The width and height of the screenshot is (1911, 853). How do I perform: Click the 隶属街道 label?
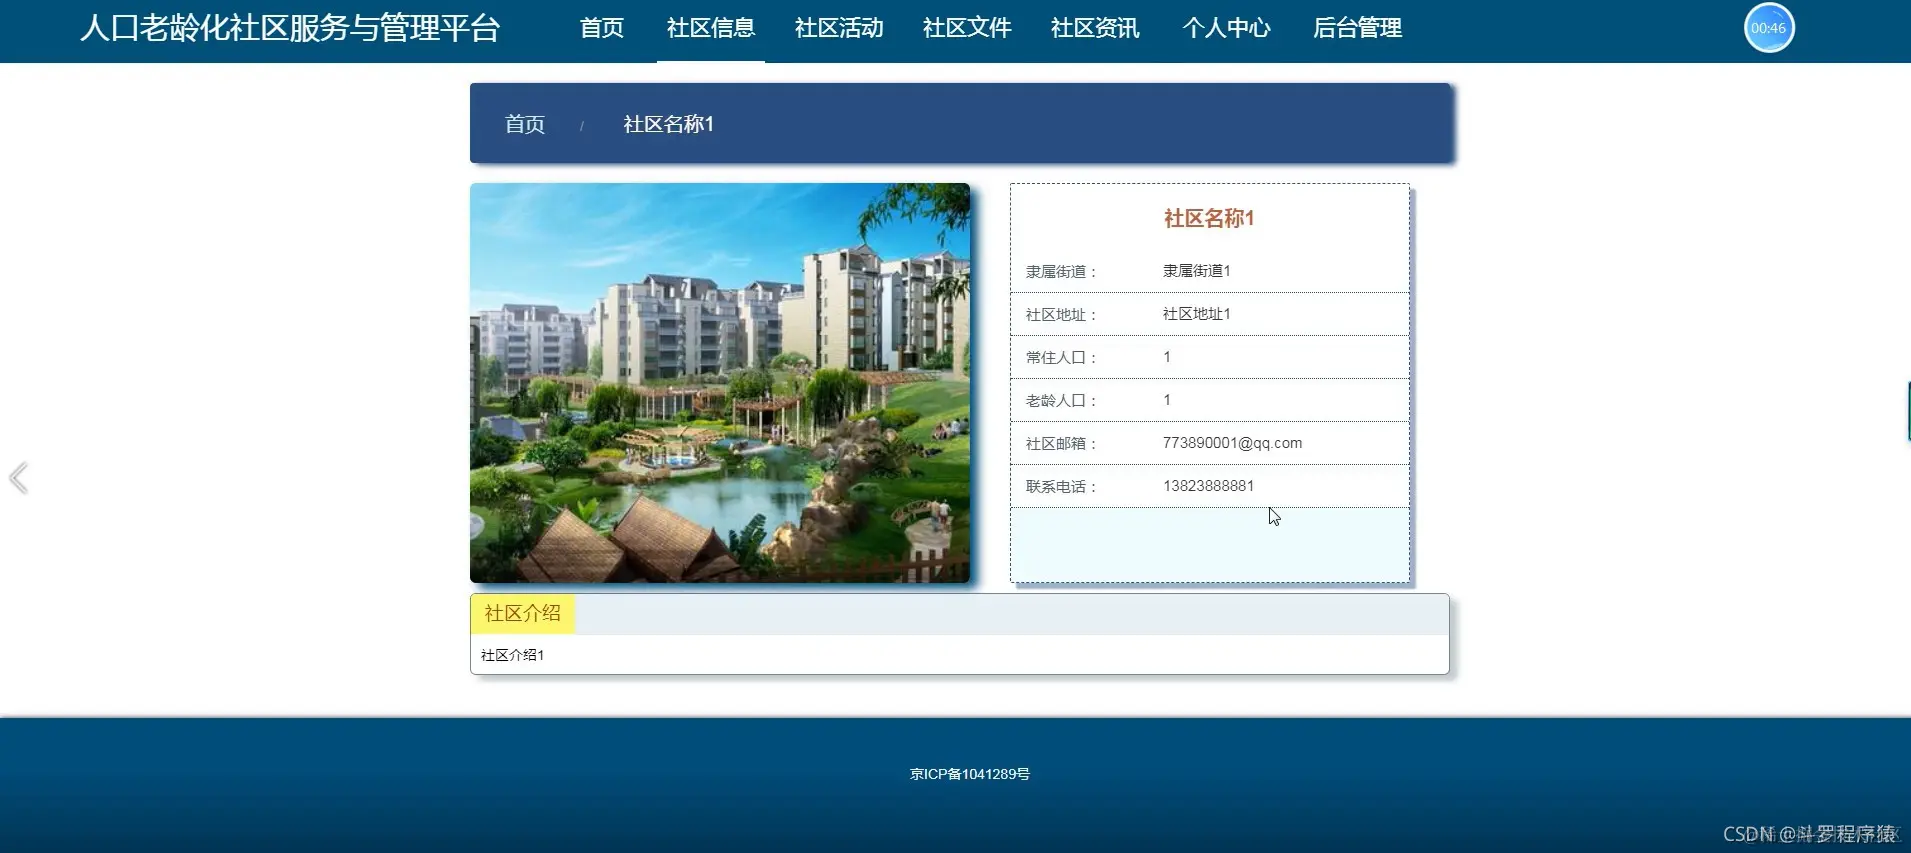tap(1061, 272)
